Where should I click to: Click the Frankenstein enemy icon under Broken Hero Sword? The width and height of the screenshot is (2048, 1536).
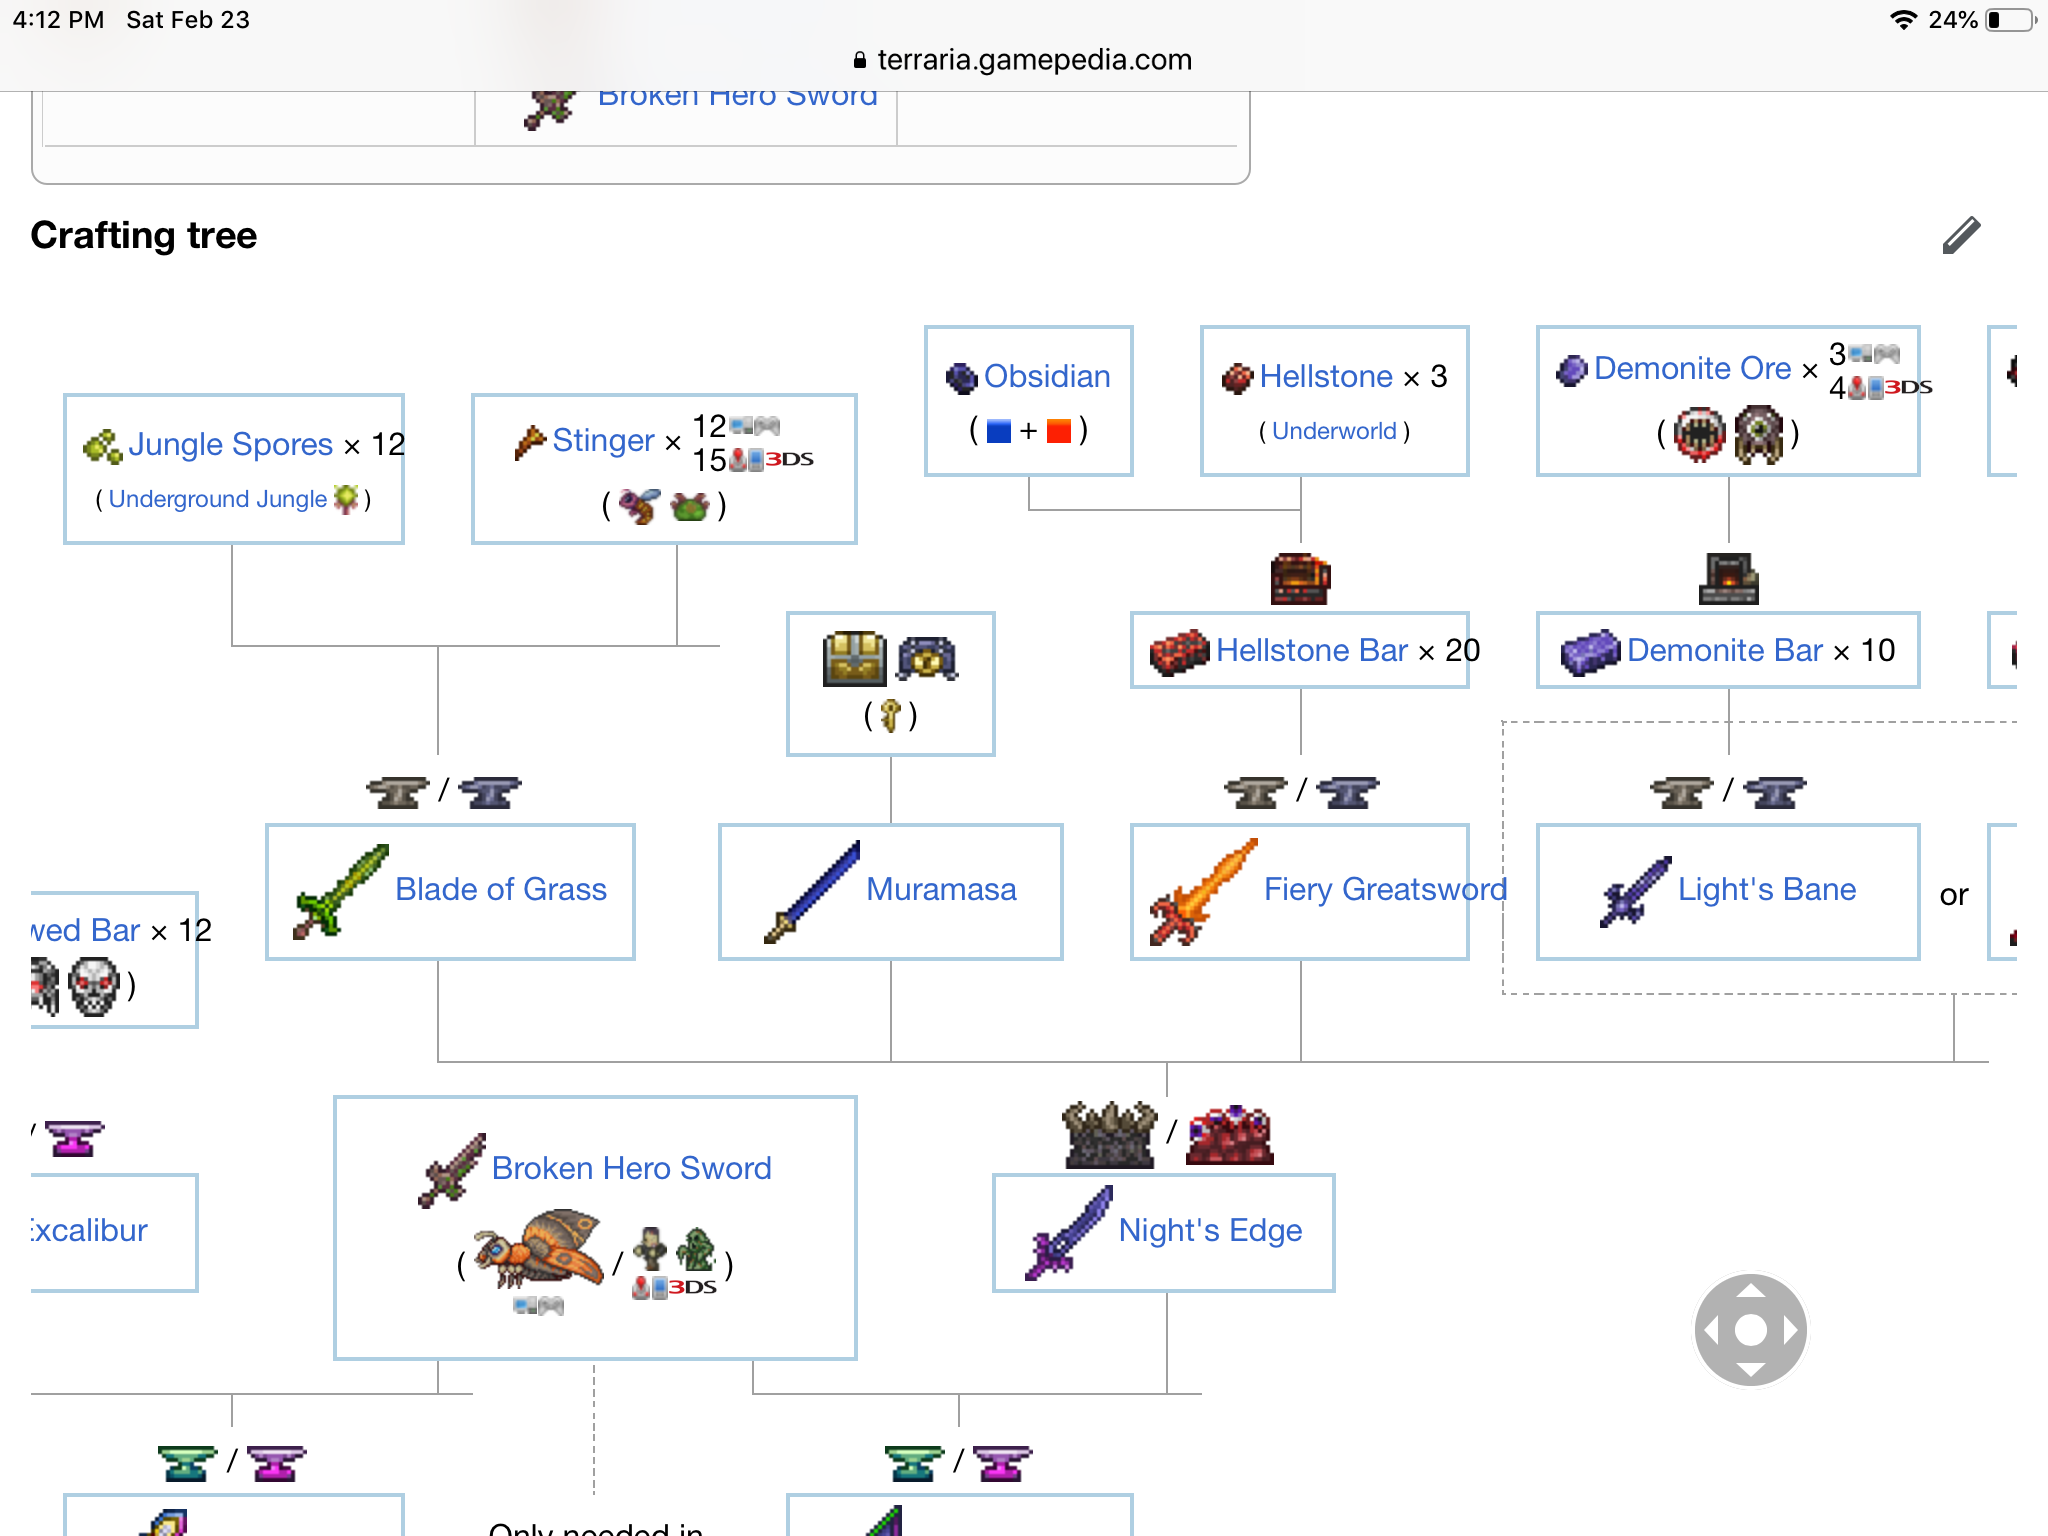pos(652,1248)
